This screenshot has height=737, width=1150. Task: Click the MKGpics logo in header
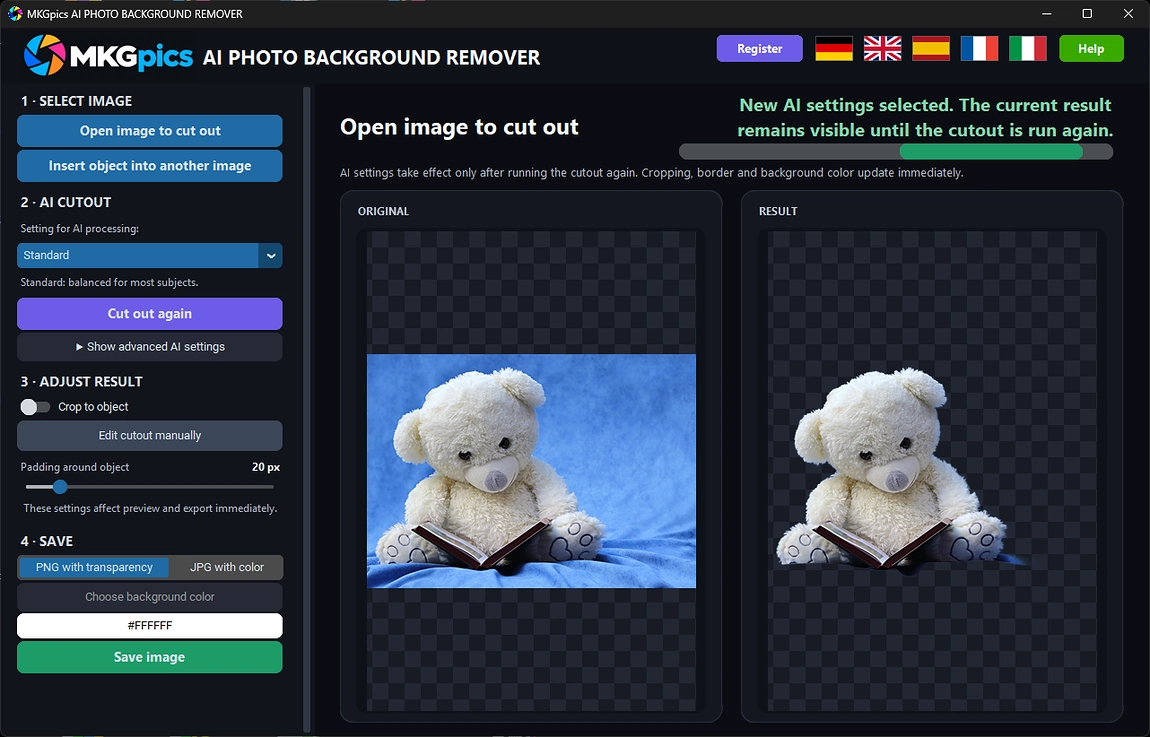point(108,56)
